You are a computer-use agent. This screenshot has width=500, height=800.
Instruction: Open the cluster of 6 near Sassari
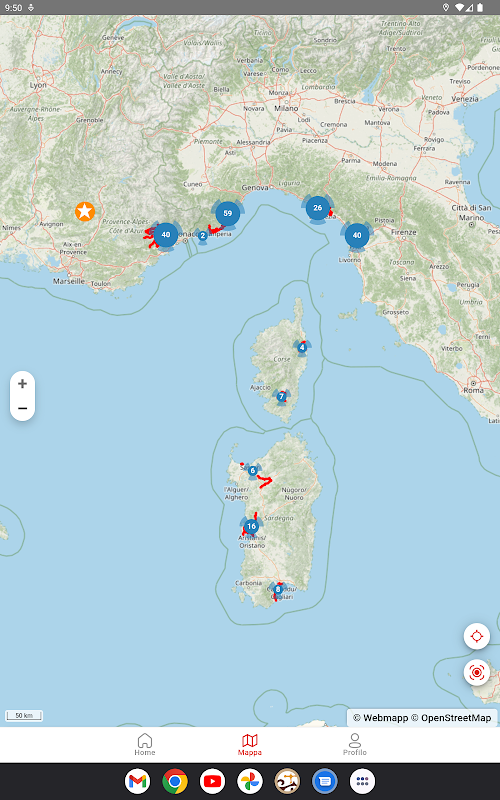pyautogui.click(x=252, y=470)
